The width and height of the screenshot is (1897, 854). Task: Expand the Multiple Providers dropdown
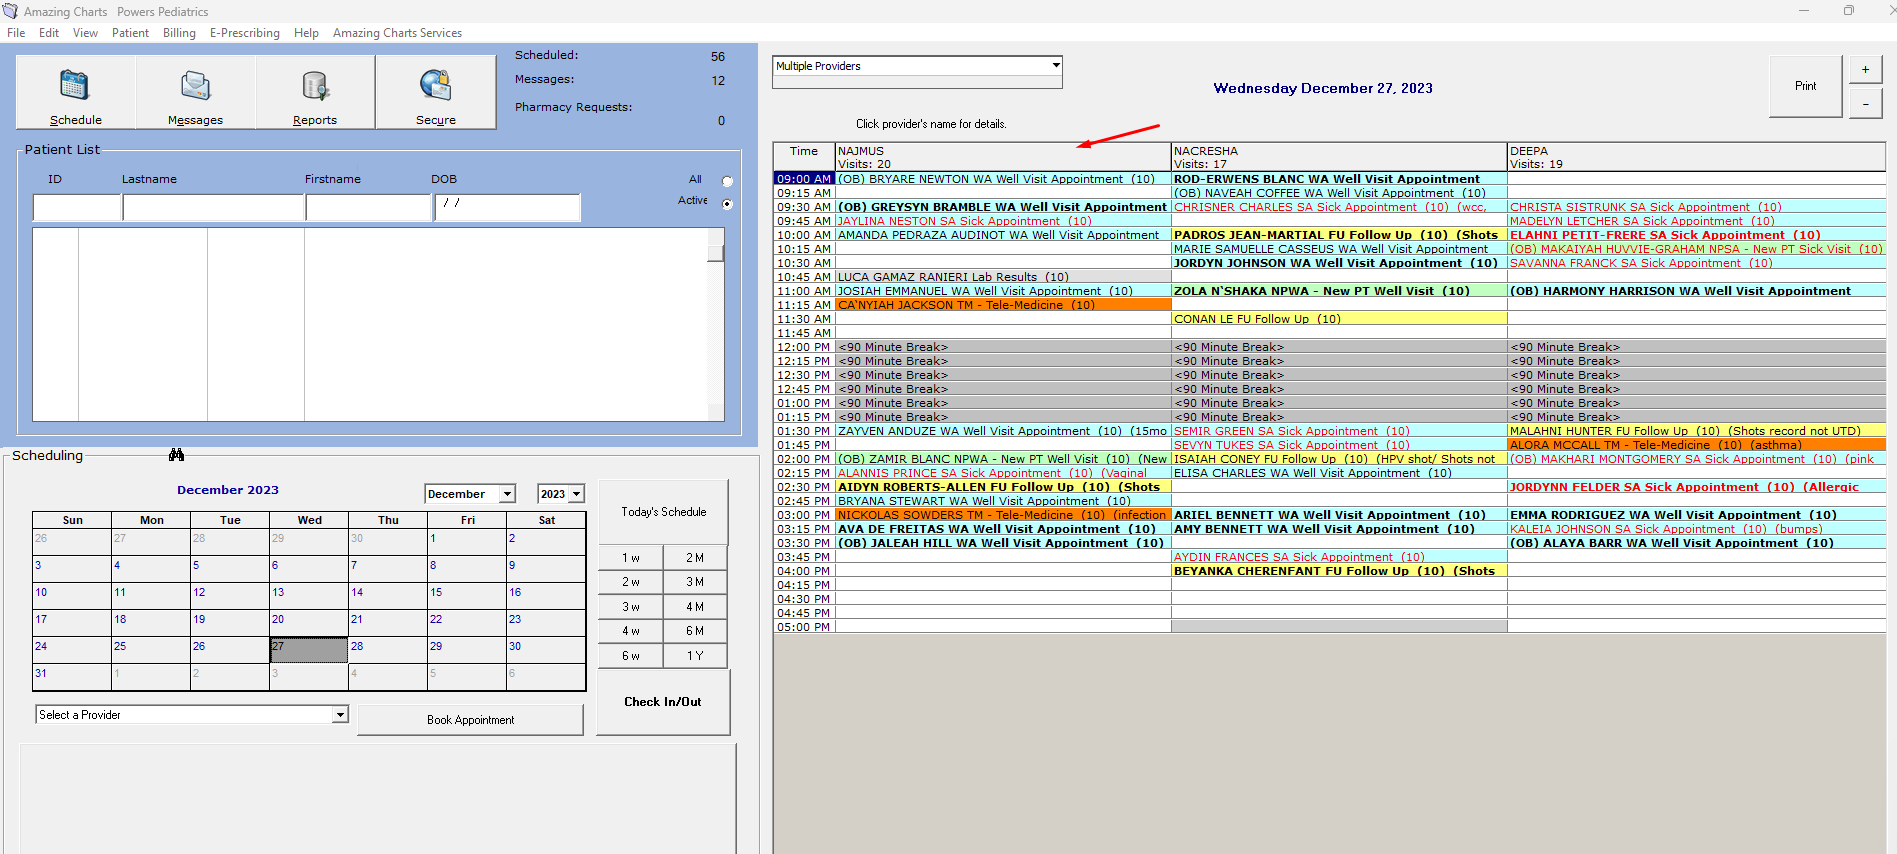point(1056,66)
